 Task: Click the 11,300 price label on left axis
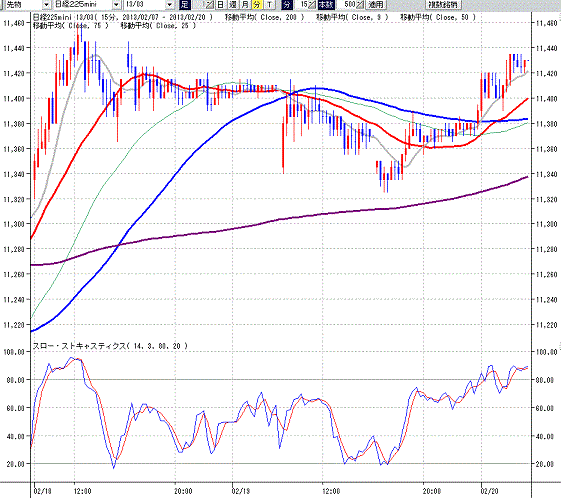(x=14, y=224)
